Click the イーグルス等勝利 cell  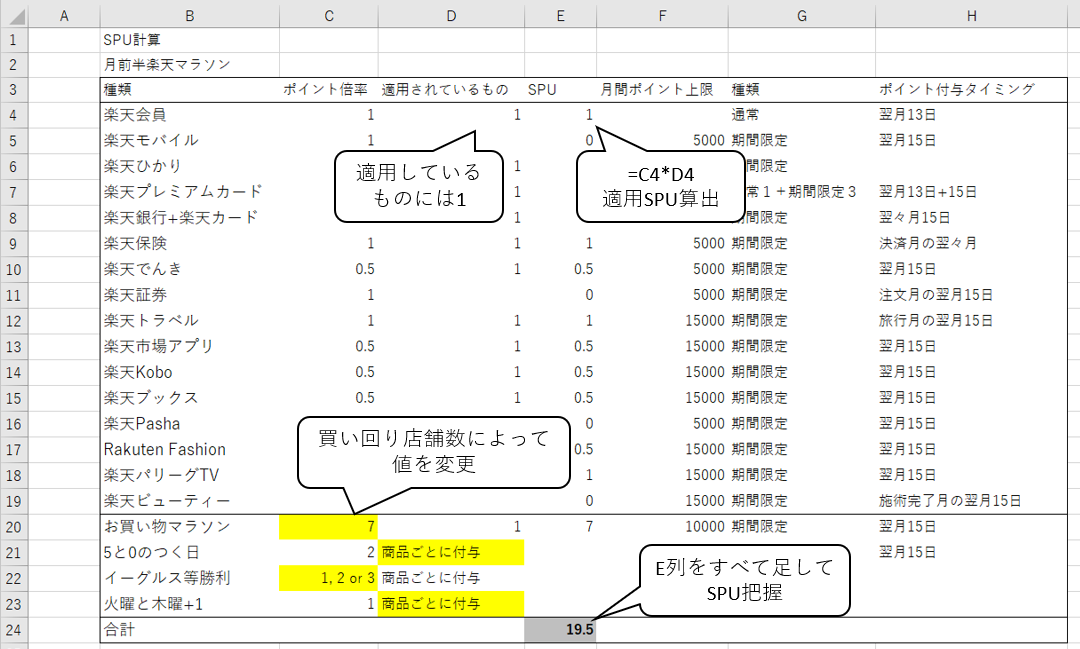(189, 578)
